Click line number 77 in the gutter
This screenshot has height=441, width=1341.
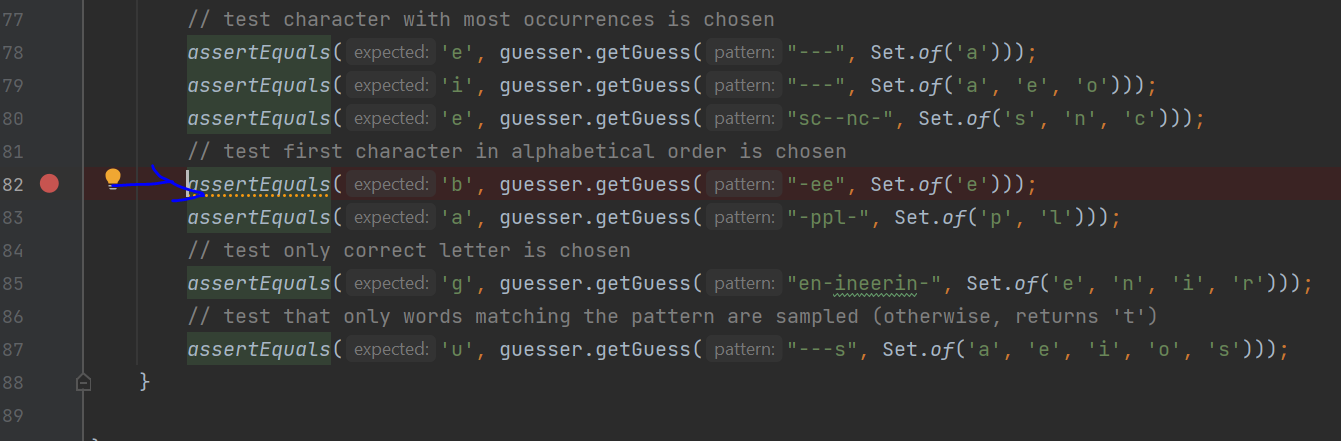(x=13, y=19)
